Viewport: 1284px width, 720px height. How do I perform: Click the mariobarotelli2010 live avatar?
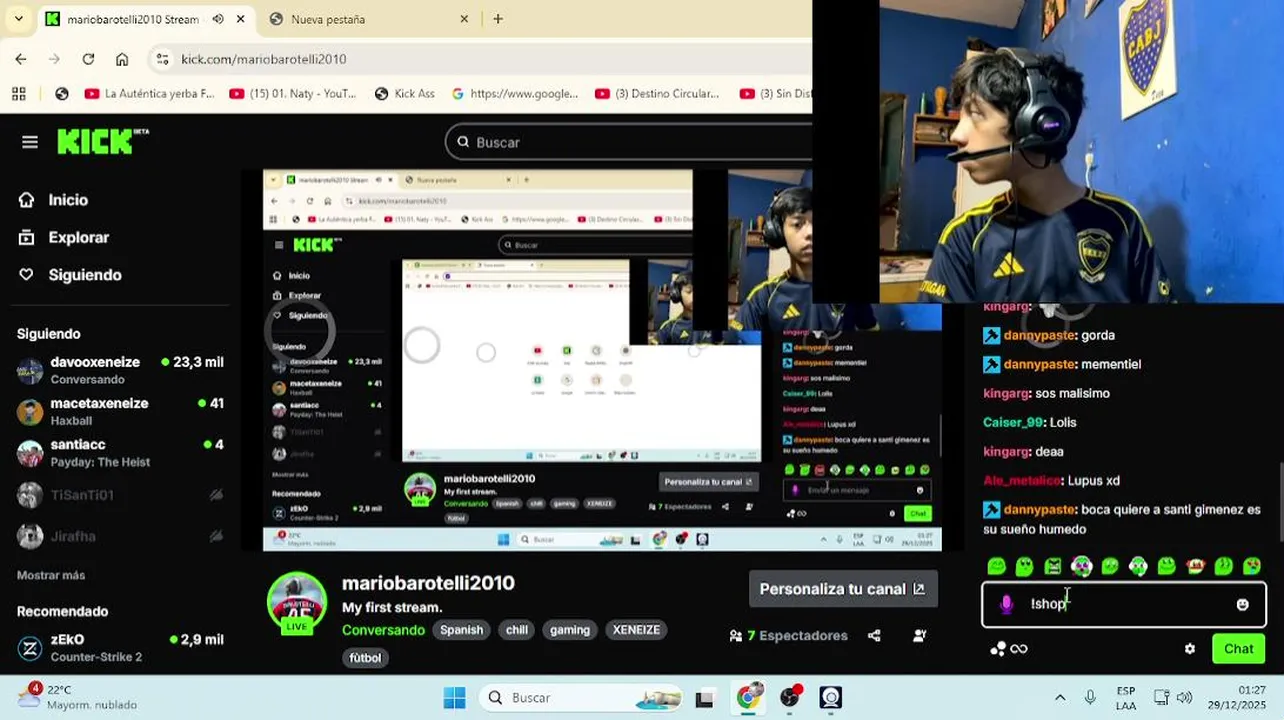point(297,603)
